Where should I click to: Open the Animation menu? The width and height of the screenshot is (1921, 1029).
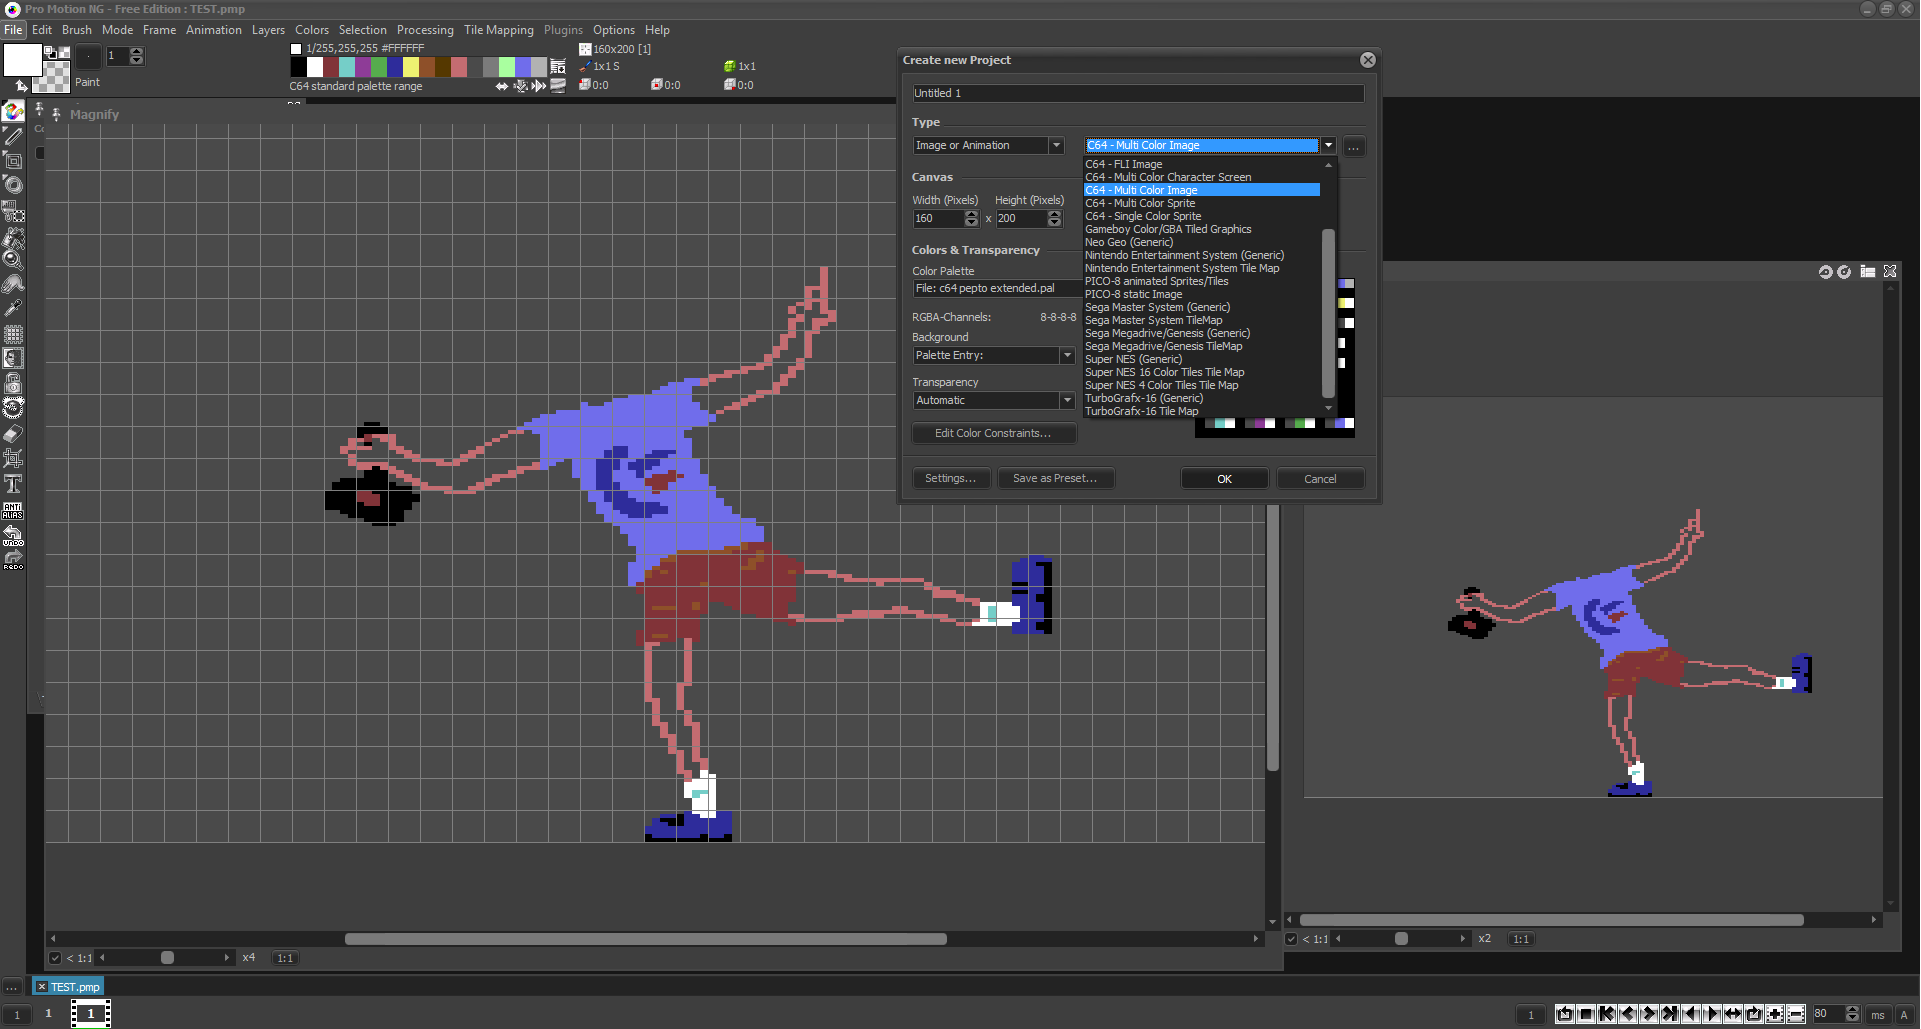point(213,30)
